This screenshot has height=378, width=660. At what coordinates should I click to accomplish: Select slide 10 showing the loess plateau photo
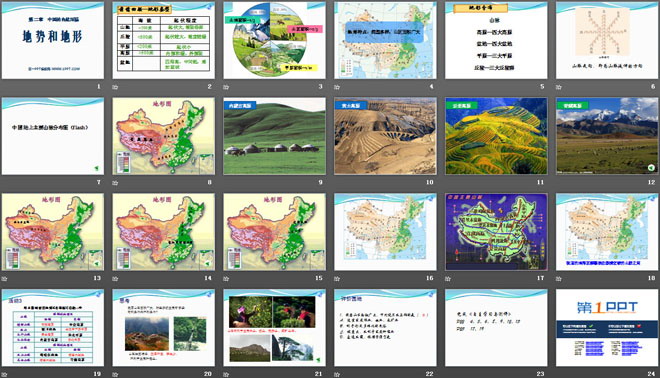(x=385, y=136)
